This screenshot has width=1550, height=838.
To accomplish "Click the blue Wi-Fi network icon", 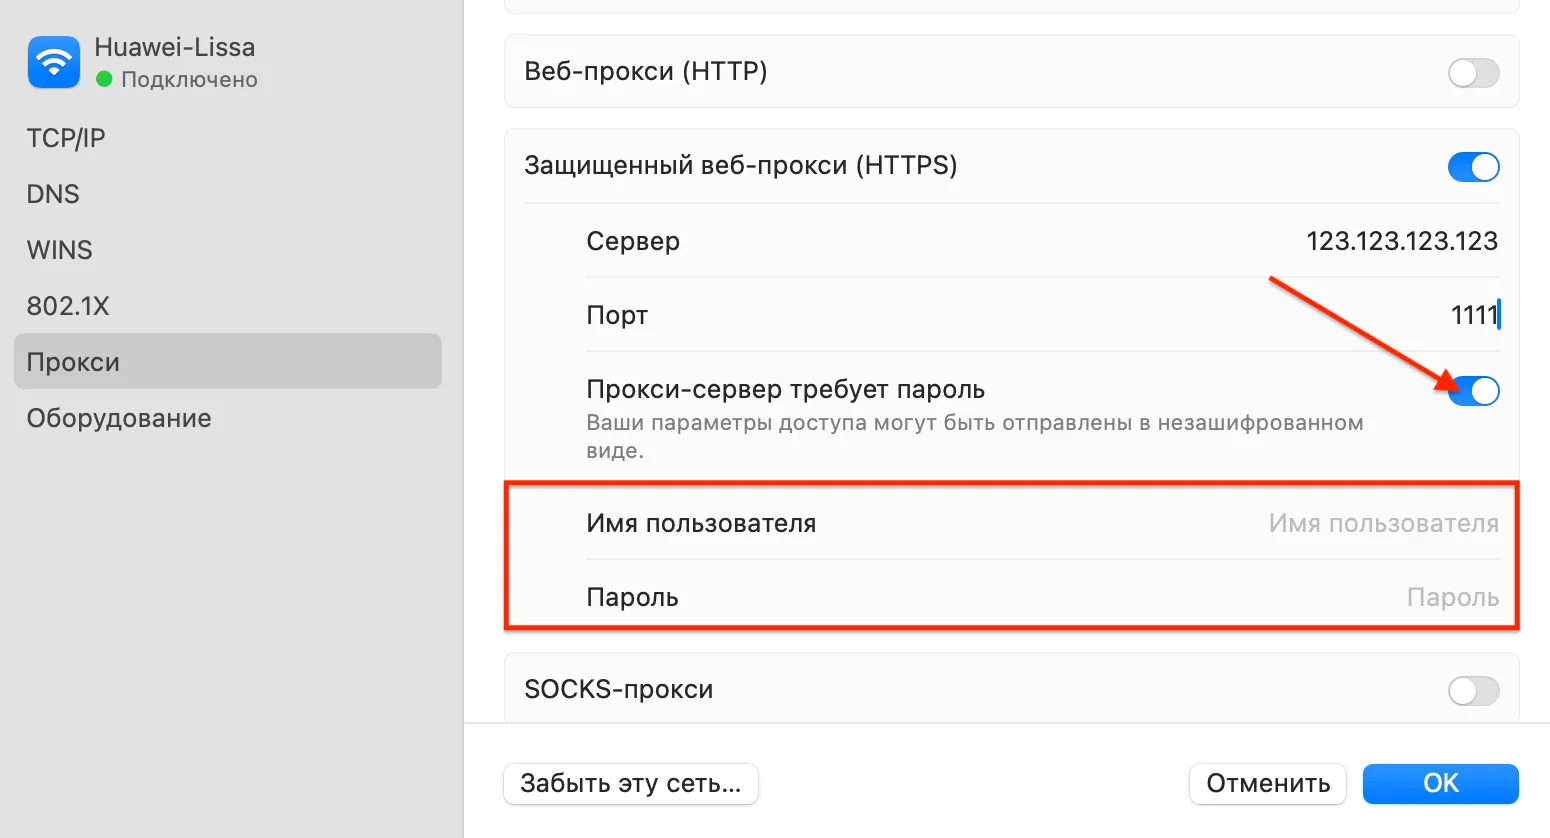I will [54, 62].
